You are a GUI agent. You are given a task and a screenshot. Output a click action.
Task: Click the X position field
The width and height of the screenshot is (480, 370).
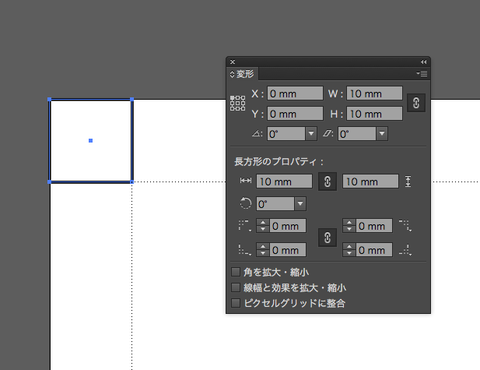(295, 94)
